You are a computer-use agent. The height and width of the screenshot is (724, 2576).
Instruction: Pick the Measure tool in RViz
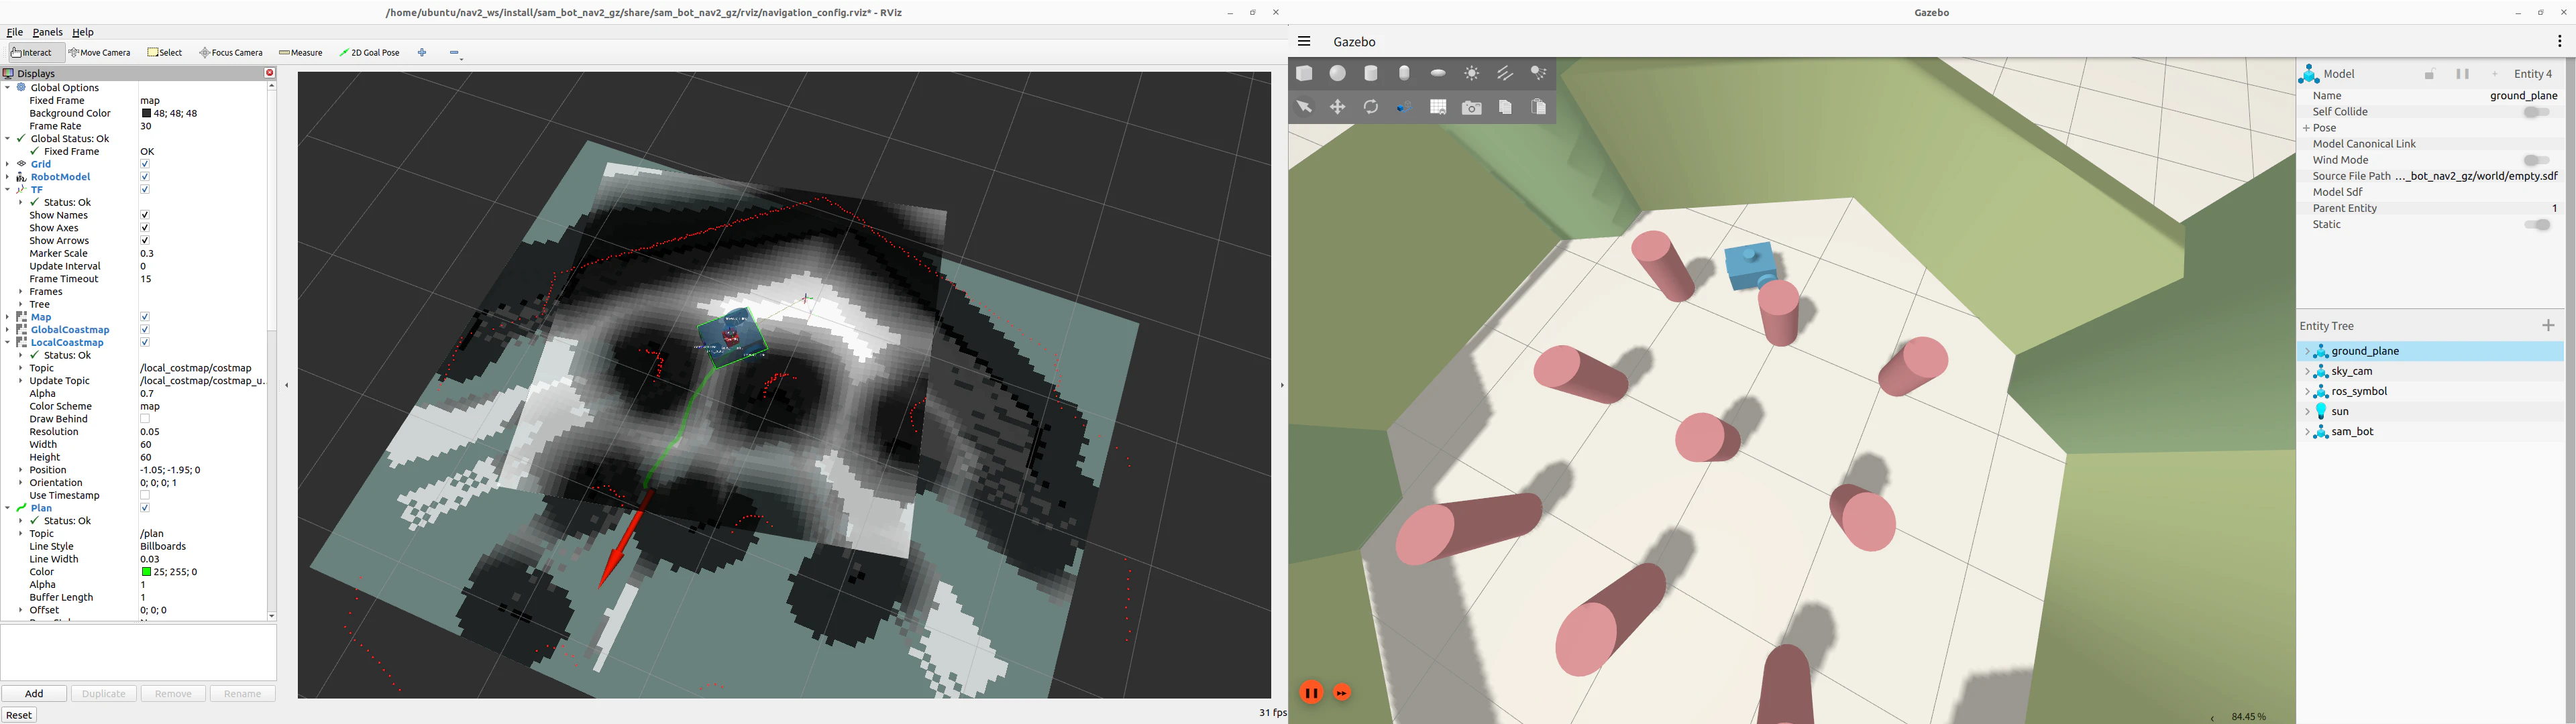[x=301, y=53]
